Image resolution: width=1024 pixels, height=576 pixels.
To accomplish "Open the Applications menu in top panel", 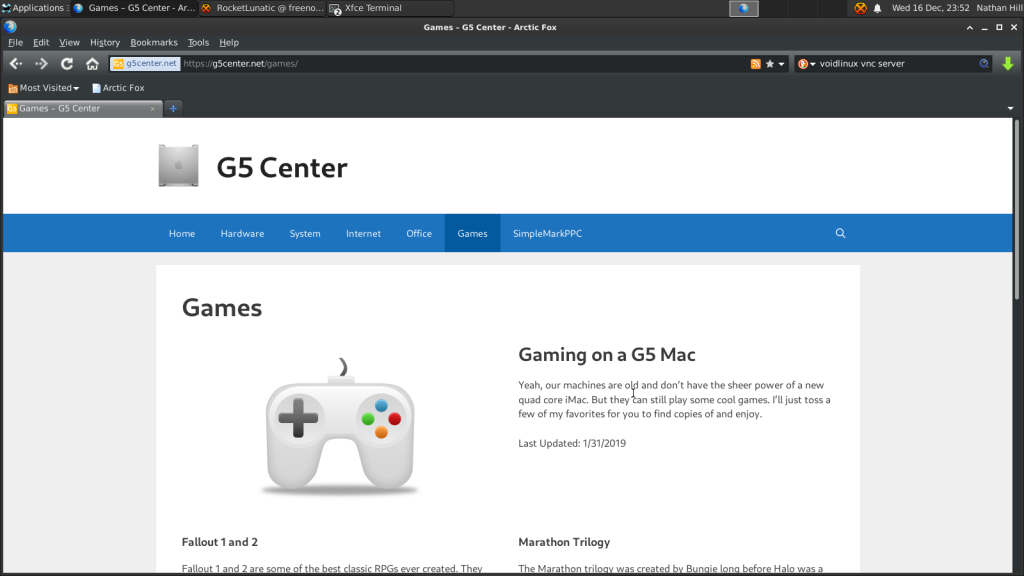I will click(x=34, y=8).
